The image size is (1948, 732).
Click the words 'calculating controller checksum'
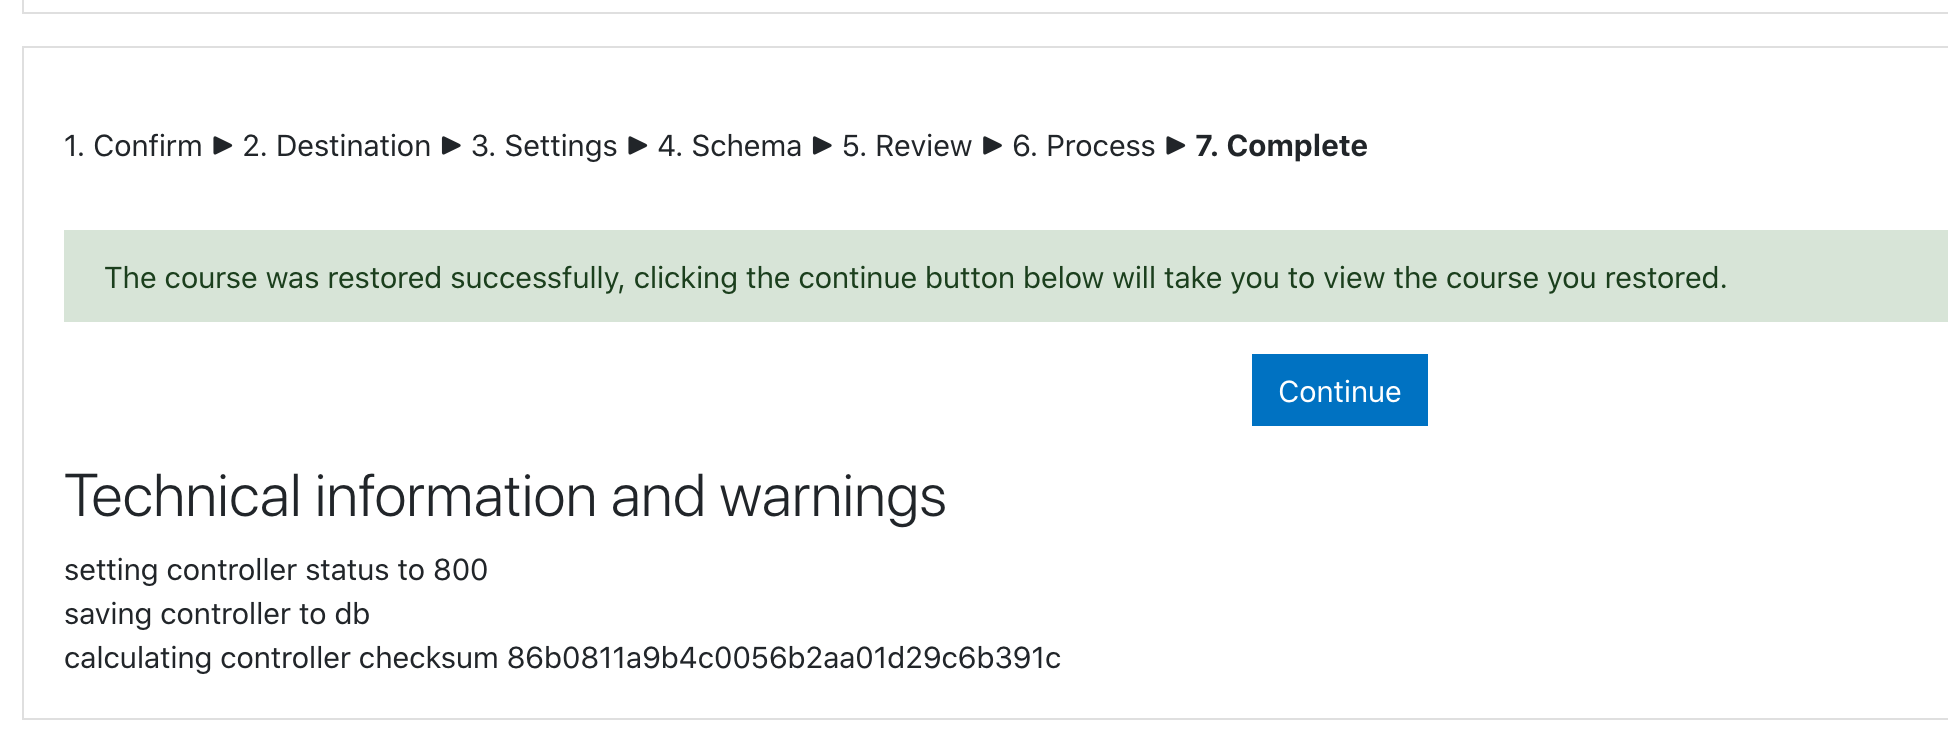pos(281,658)
